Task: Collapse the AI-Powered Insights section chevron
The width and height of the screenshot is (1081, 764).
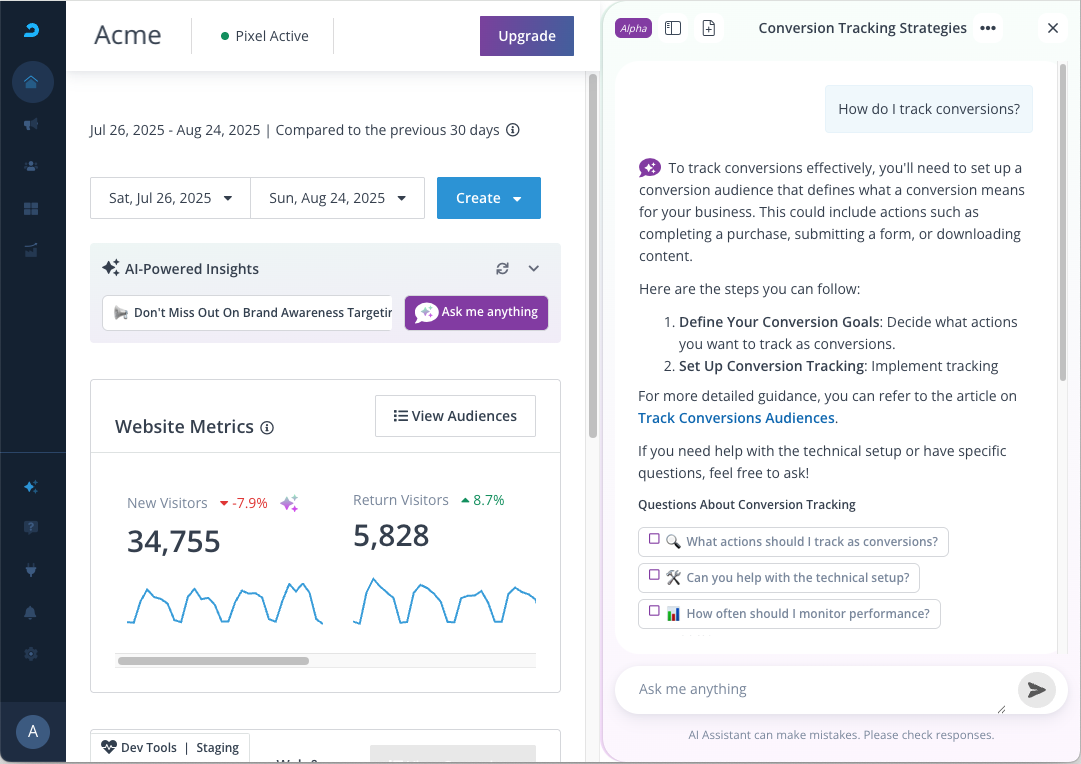Action: click(534, 268)
